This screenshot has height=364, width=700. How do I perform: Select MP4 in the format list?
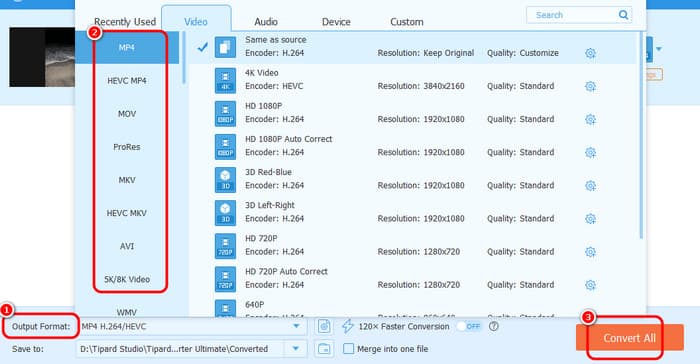point(127,47)
